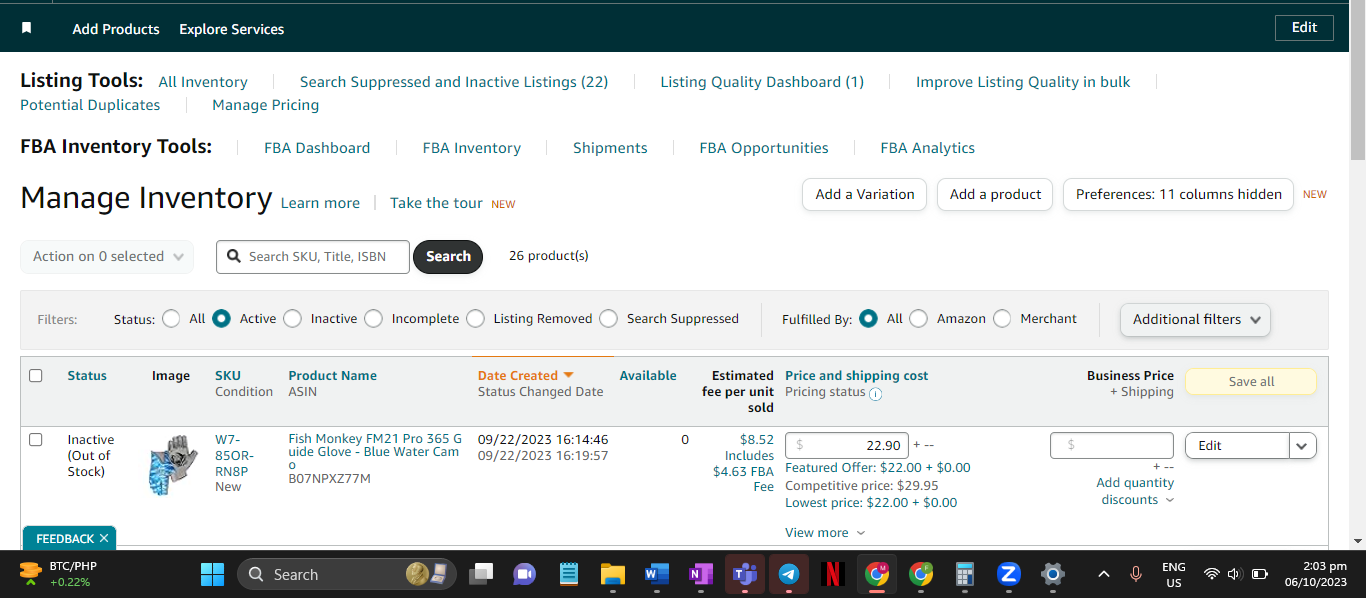
Task: Click Add a product button
Action: [x=995, y=195]
